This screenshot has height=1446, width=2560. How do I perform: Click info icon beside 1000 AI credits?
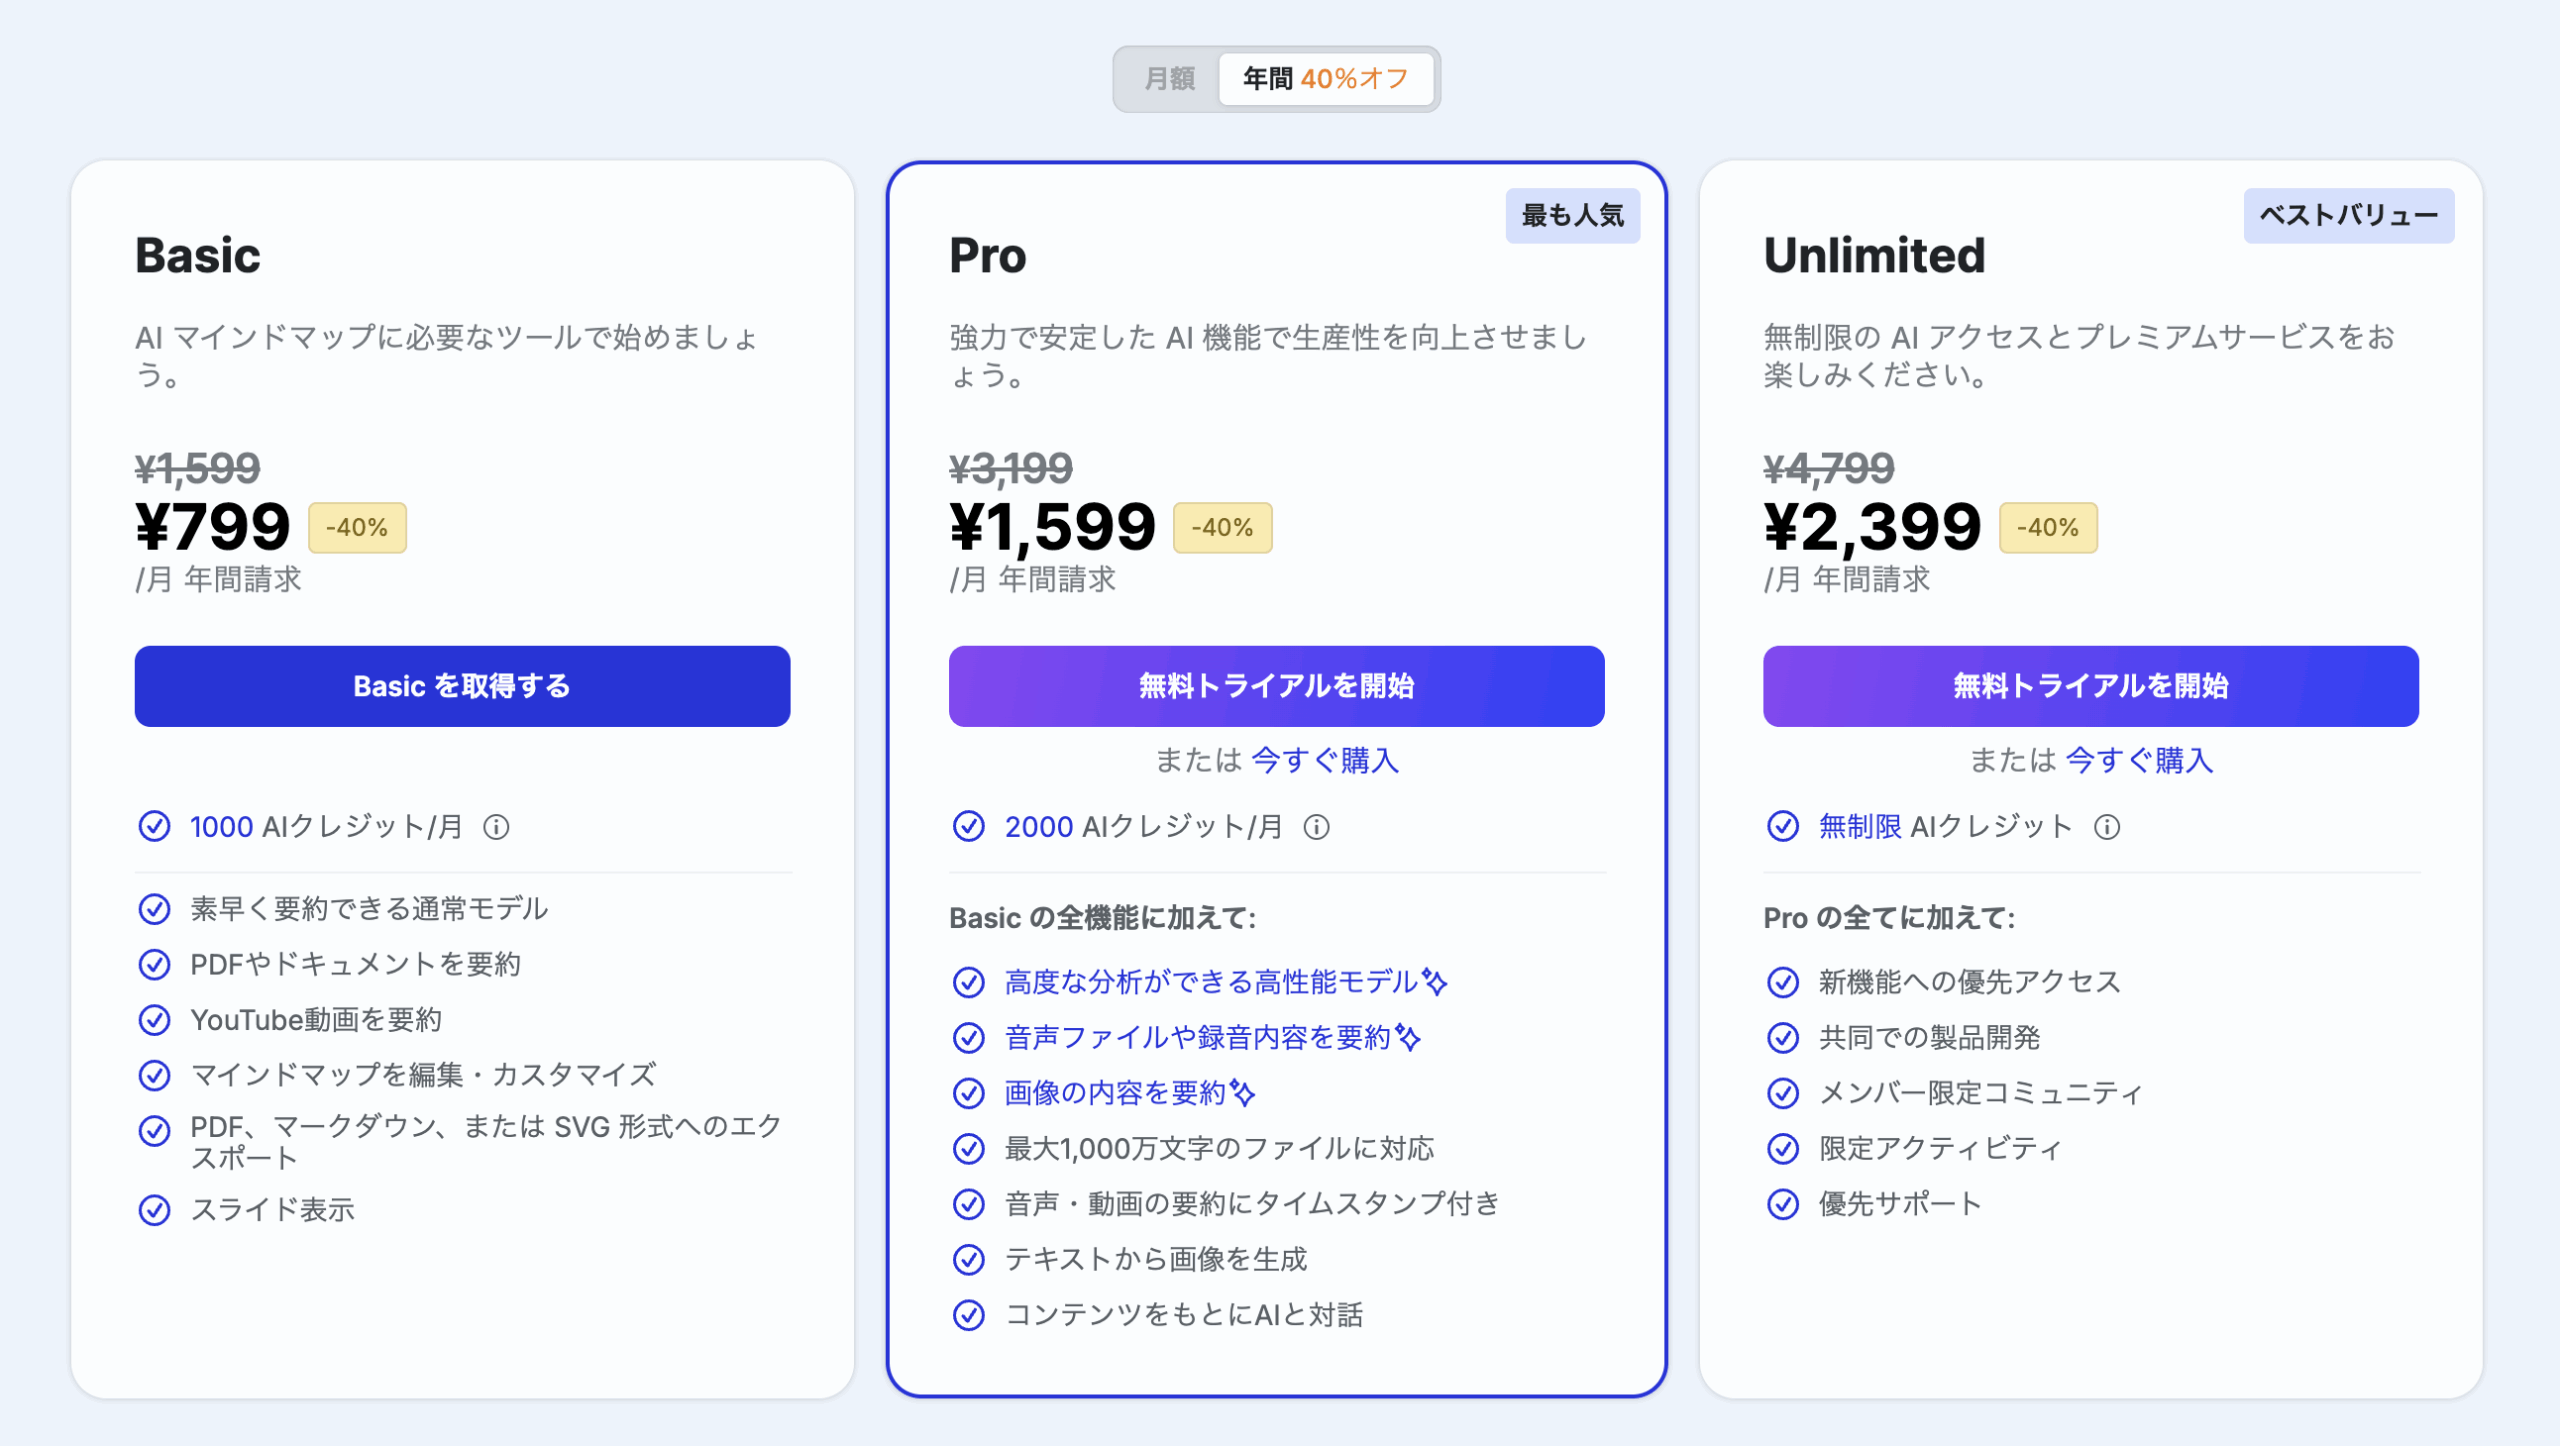(x=496, y=827)
